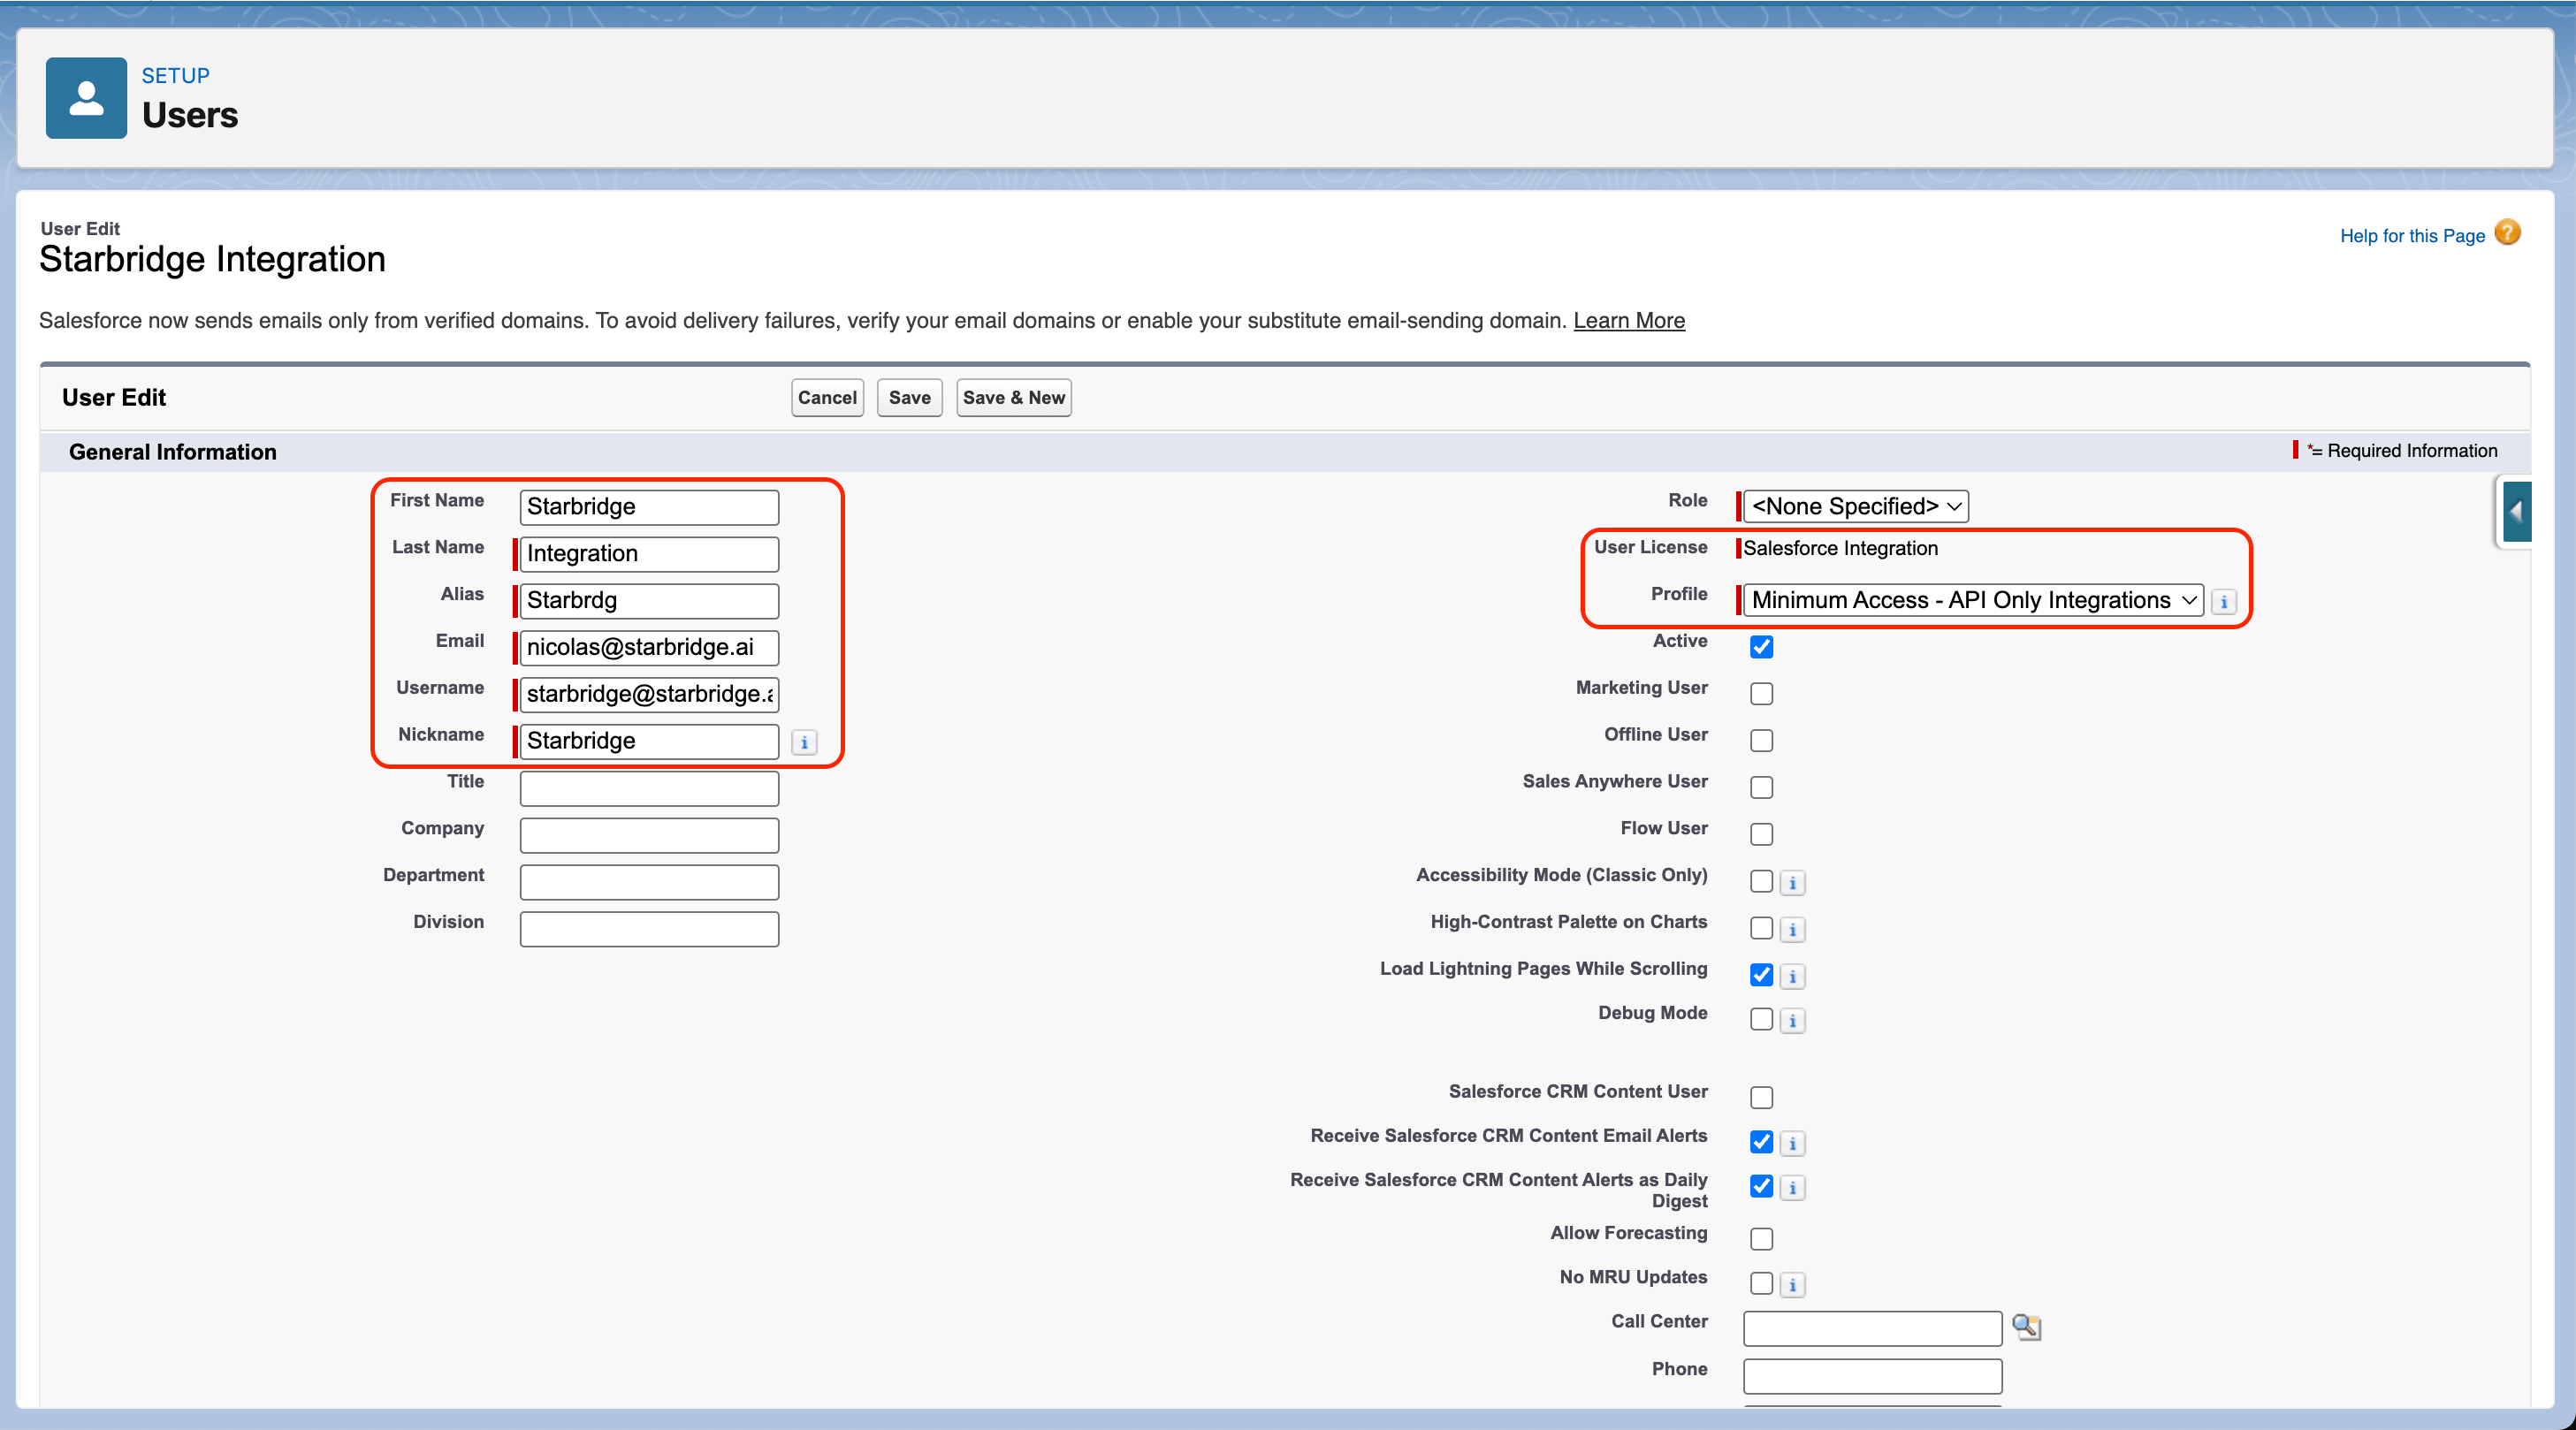Click the Alias input field
Viewport: 2576px width, 1430px height.
[x=649, y=601]
